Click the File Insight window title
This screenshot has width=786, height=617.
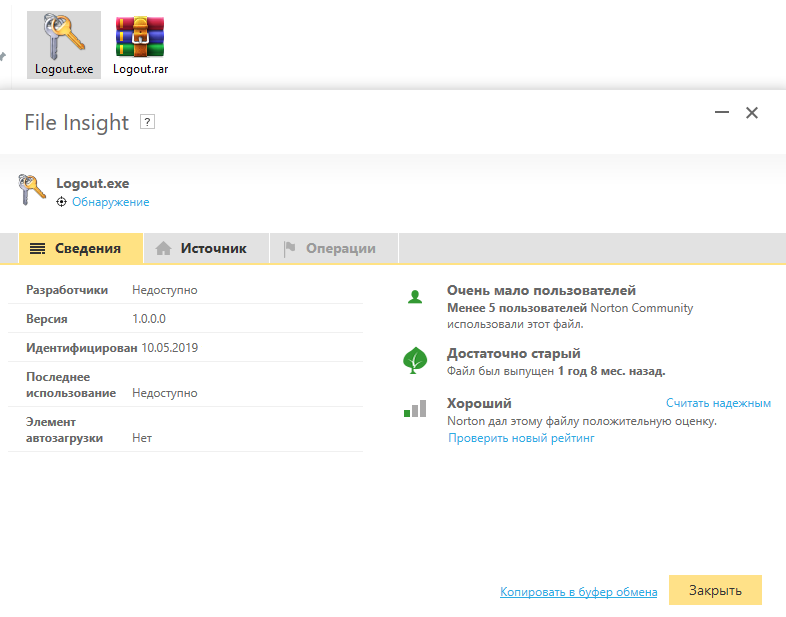pyautogui.click(x=77, y=122)
